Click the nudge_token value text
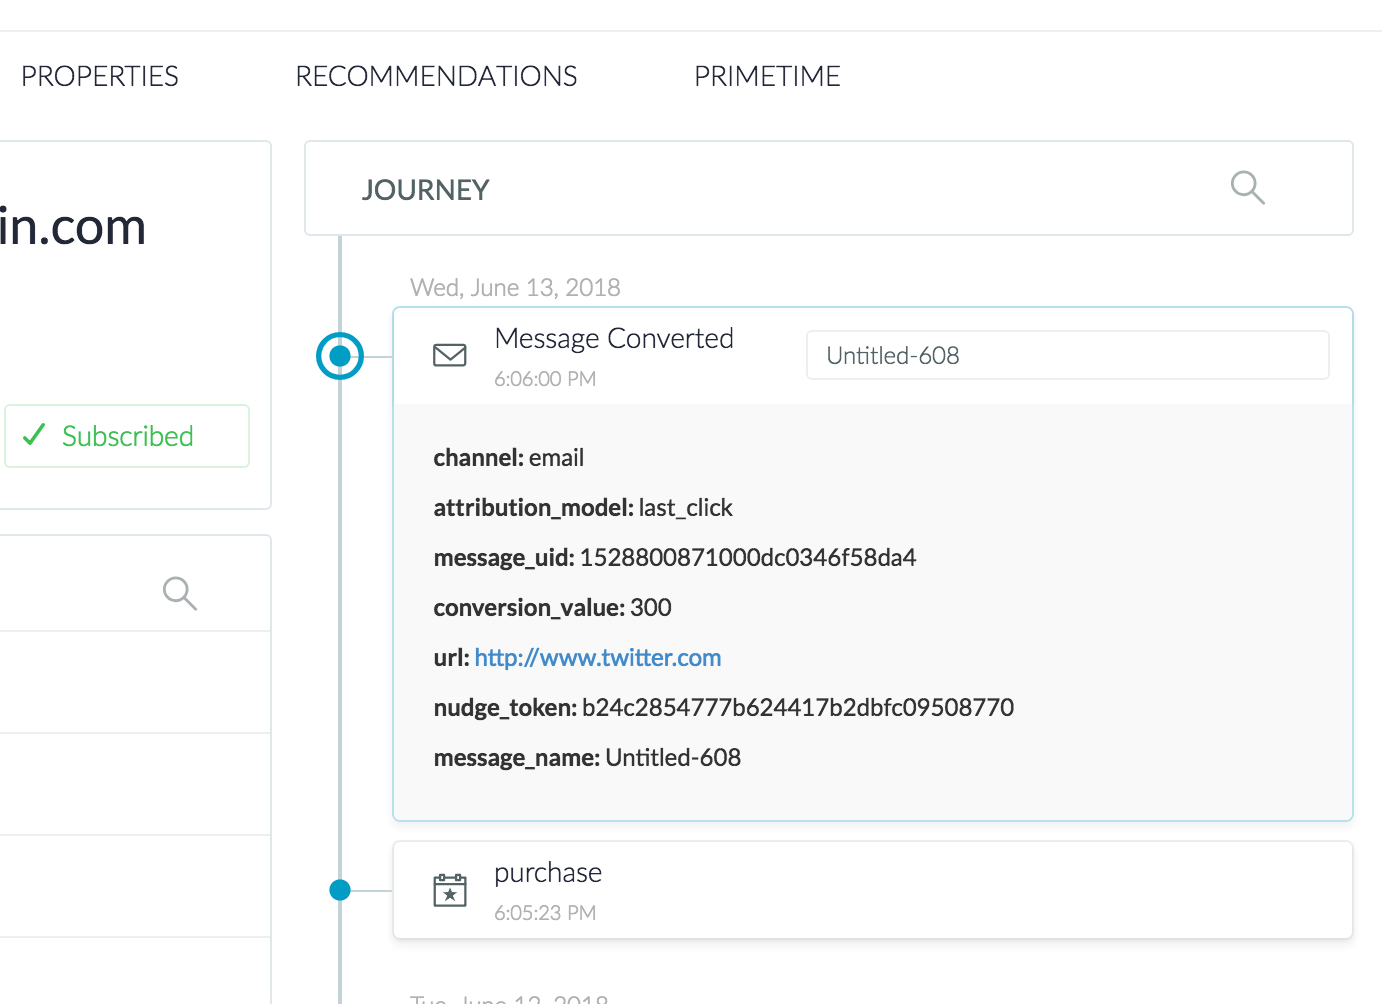This screenshot has height=1004, width=1382. tap(797, 708)
